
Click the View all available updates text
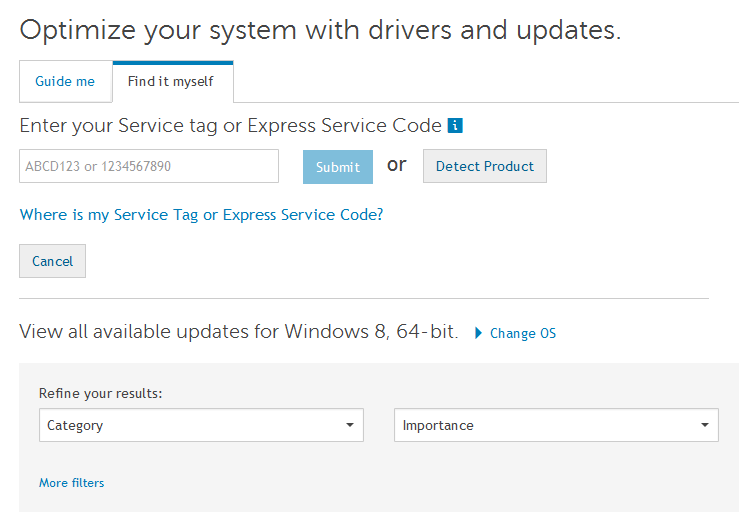tap(238, 332)
